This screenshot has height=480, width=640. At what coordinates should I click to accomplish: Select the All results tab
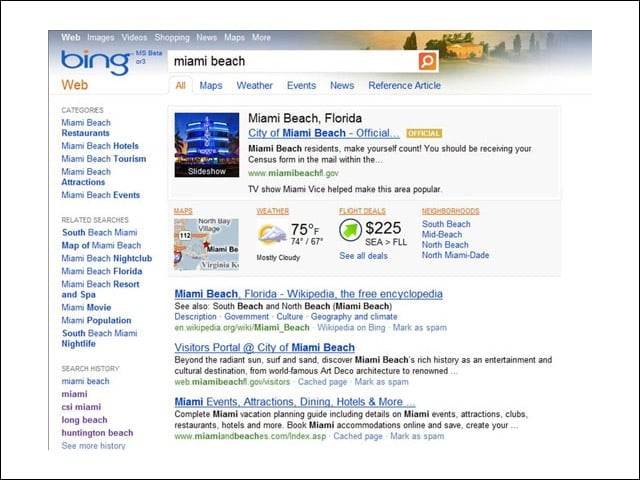[x=180, y=86]
